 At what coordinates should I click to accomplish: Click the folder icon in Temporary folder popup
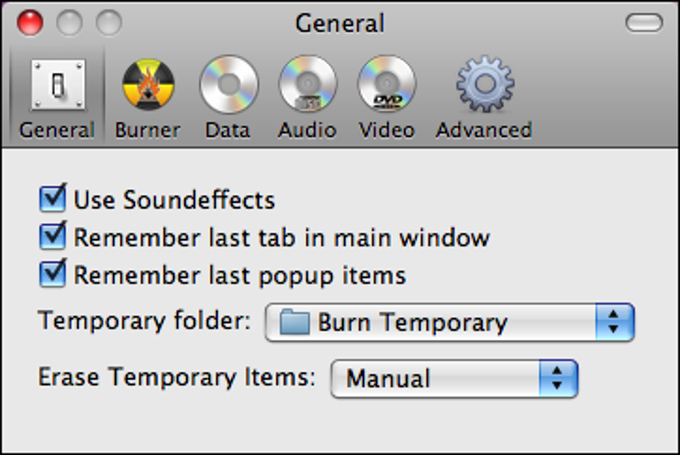(295, 323)
